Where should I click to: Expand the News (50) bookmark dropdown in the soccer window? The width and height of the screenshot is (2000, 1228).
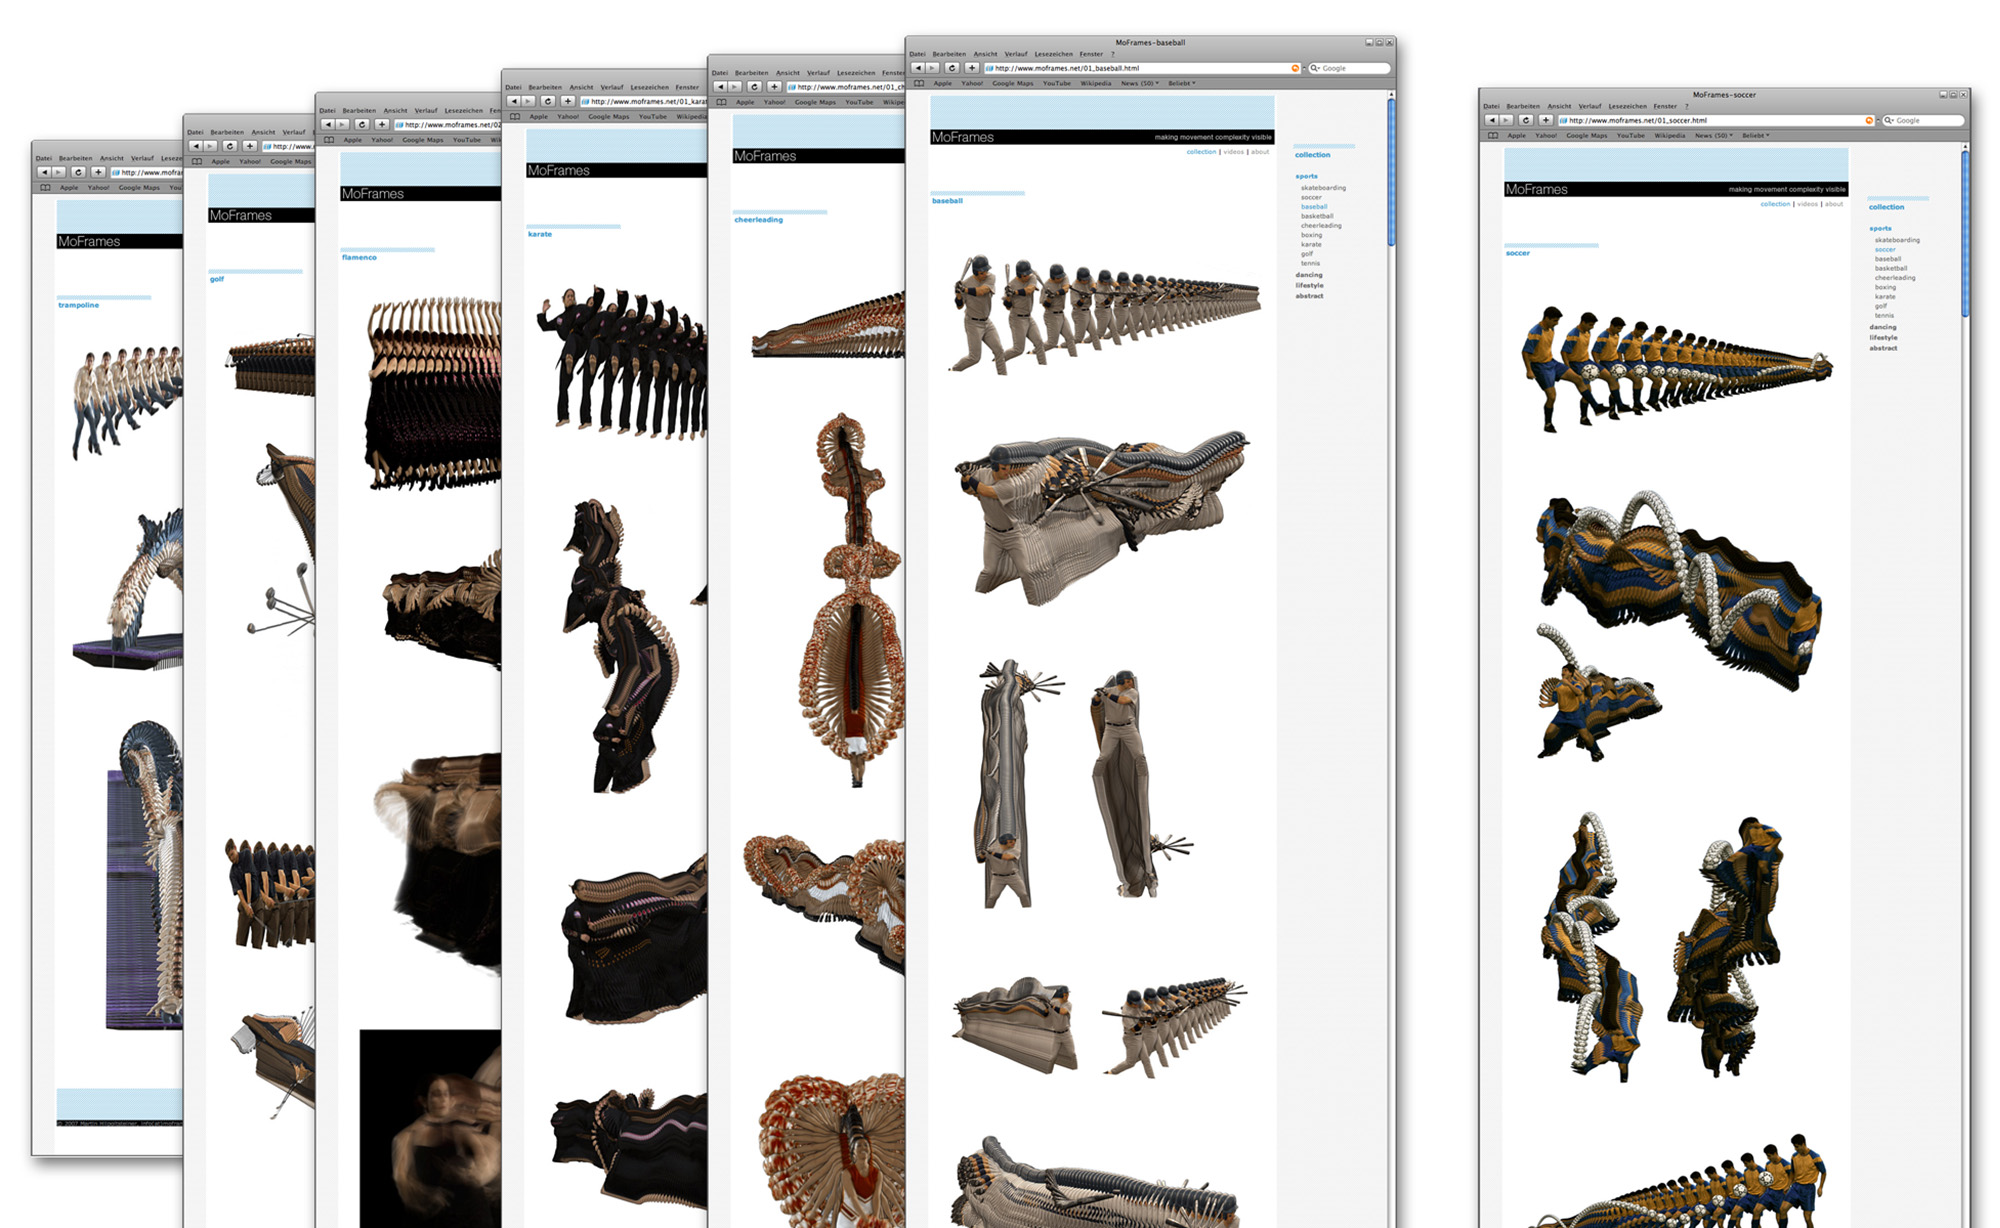coord(1713,135)
